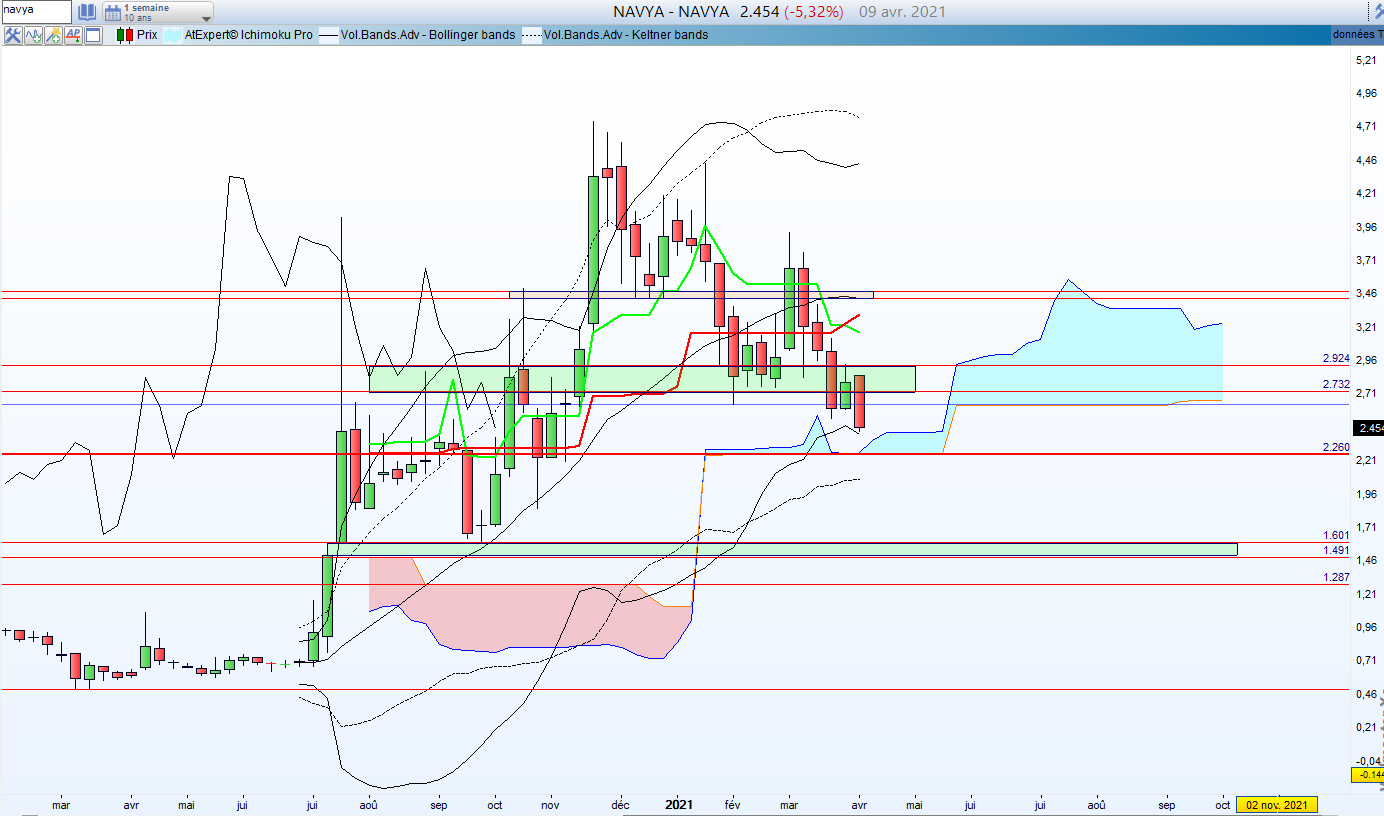
Task: Click the last red weekly candle
Action: 859,400
